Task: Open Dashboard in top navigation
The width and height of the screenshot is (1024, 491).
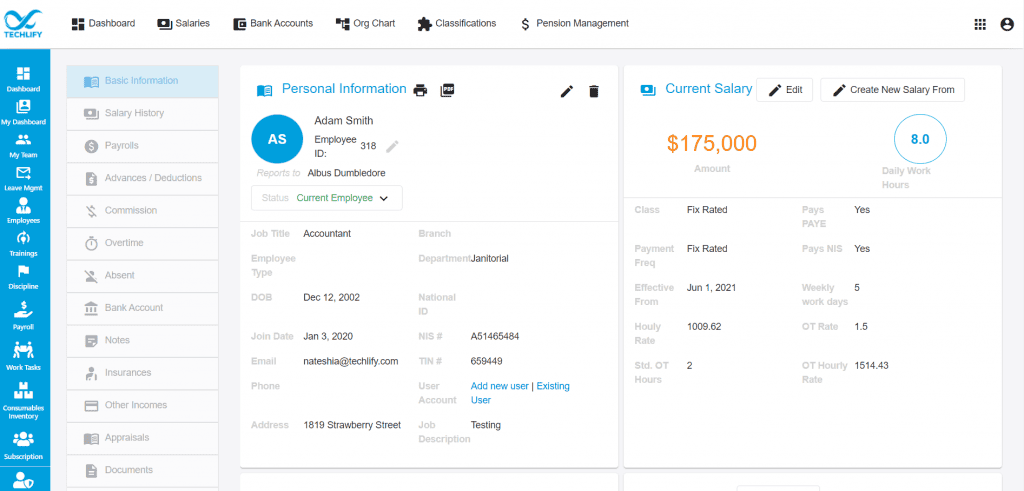Action: (x=103, y=24)
